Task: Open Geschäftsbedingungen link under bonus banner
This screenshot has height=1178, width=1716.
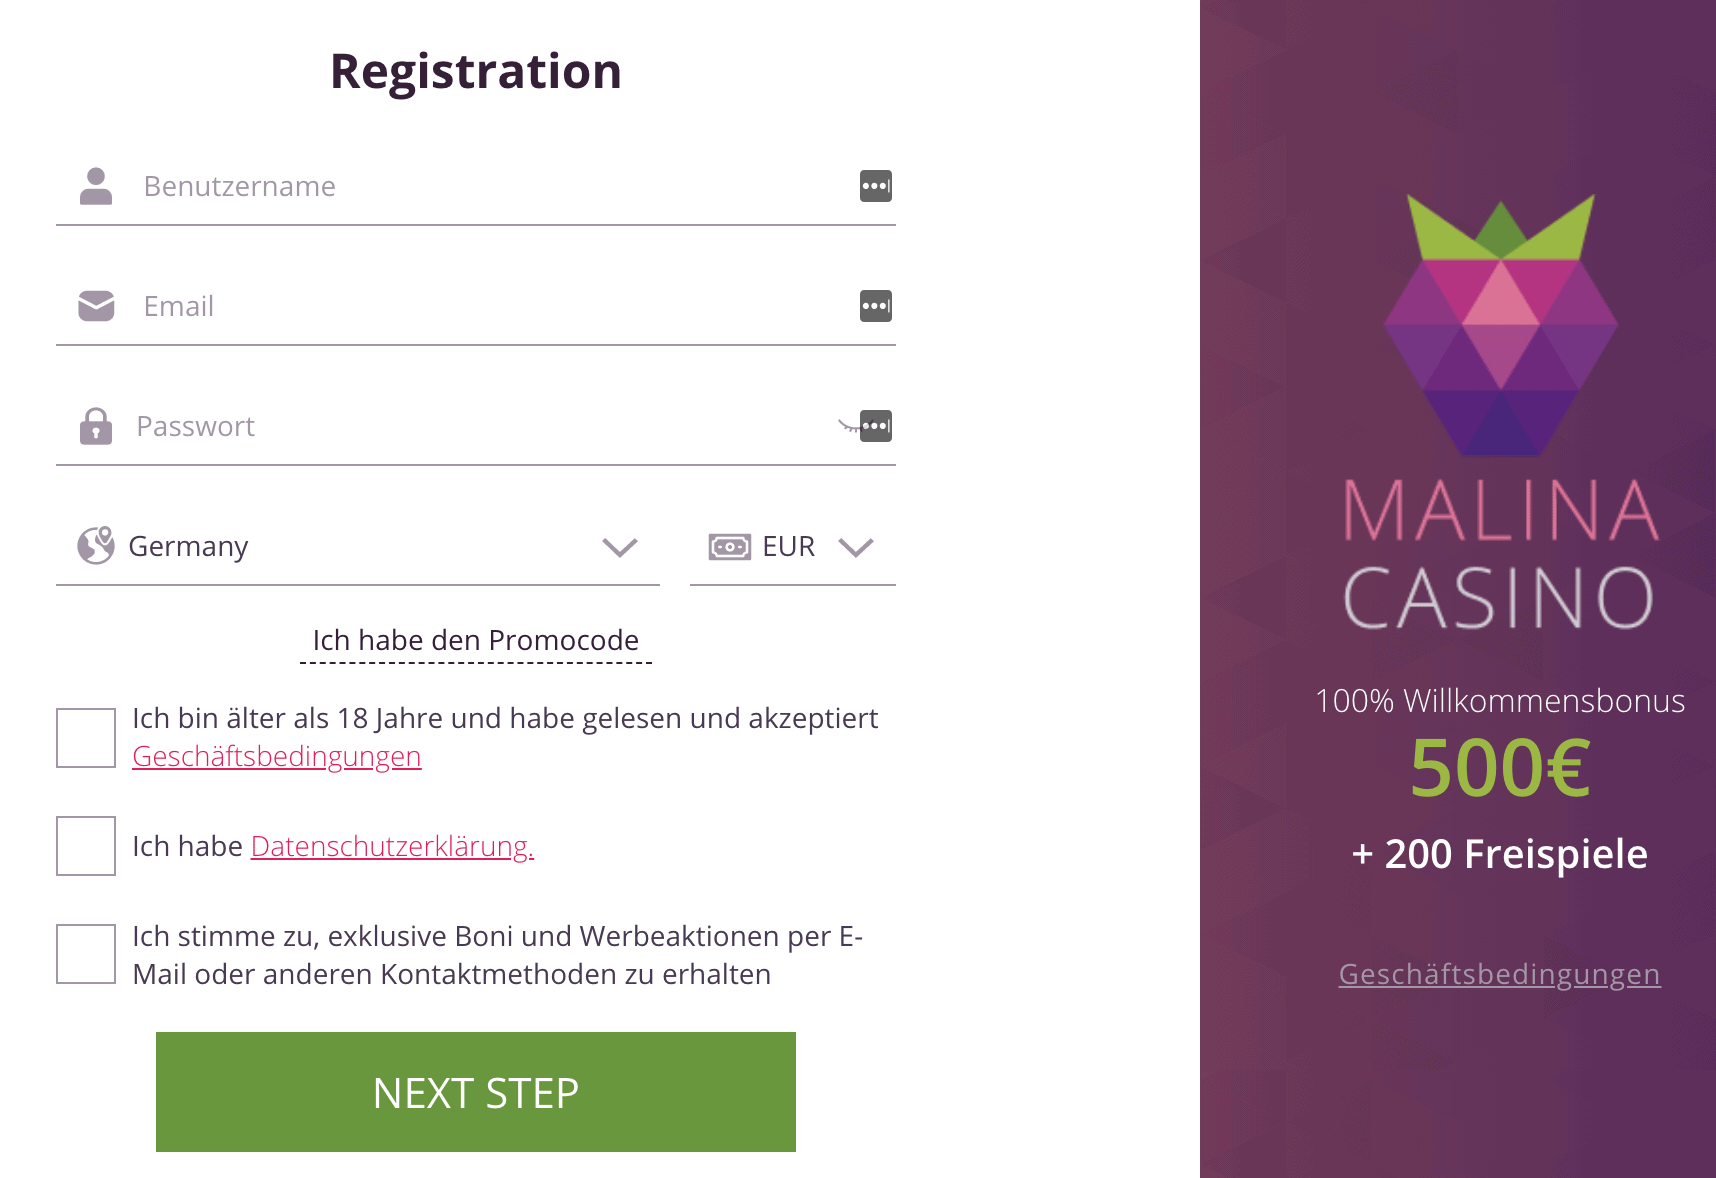Action: pos(1499,974)
